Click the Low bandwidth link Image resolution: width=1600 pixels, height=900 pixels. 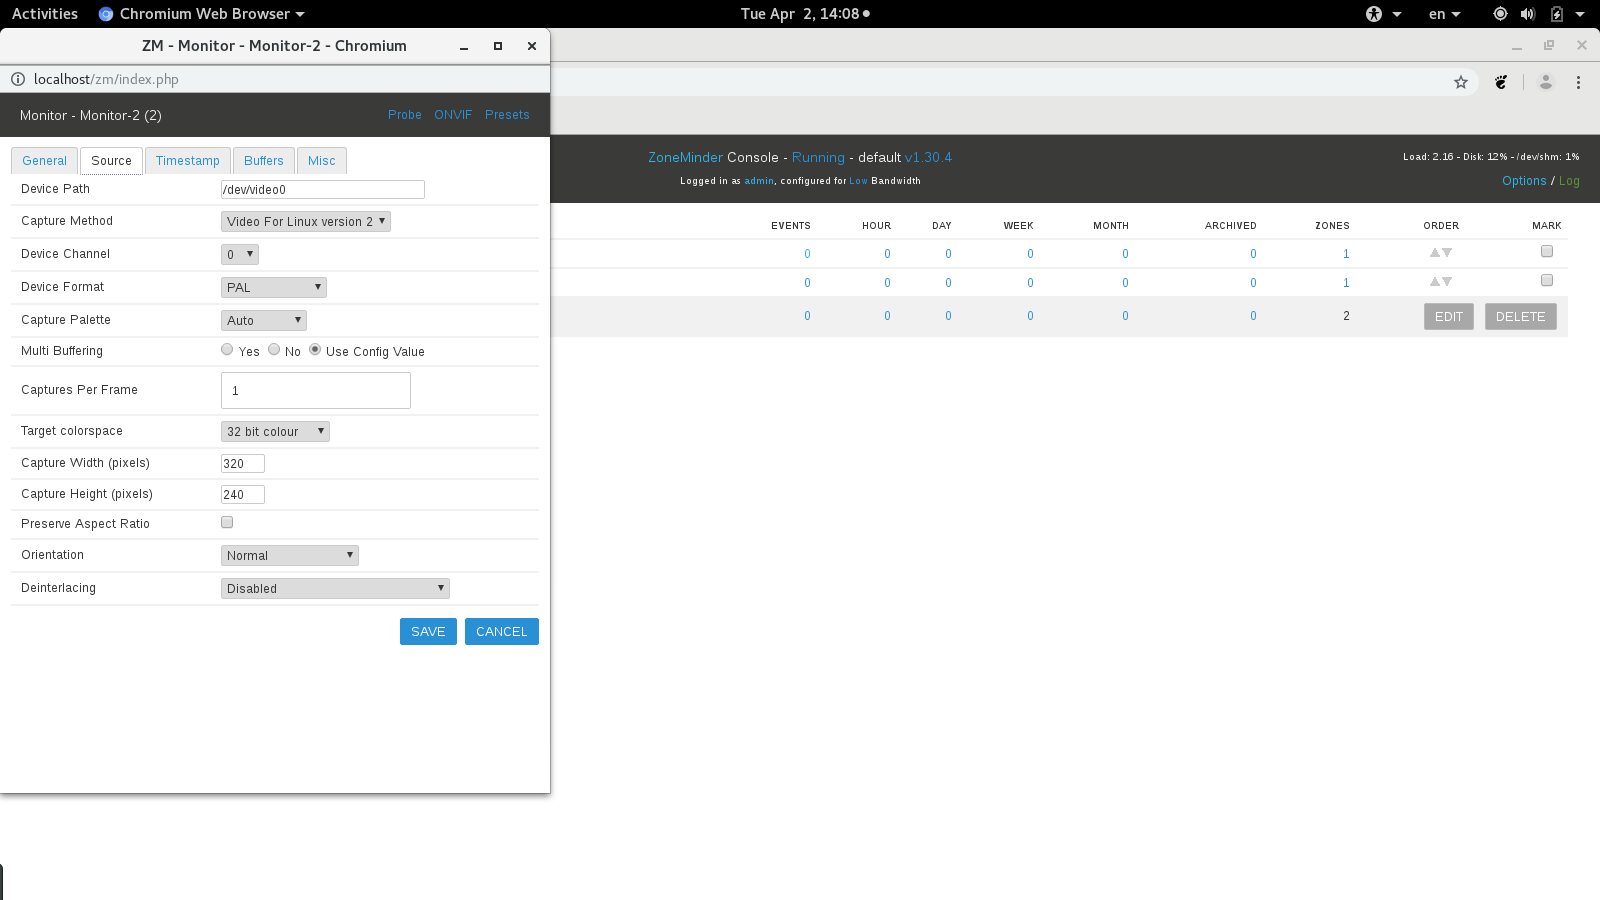pyautogui.click(x=858, y=181)
